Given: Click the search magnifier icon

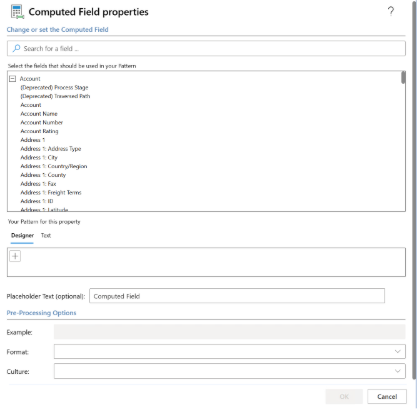Looking at the screenshot, I should coord(16,48).
